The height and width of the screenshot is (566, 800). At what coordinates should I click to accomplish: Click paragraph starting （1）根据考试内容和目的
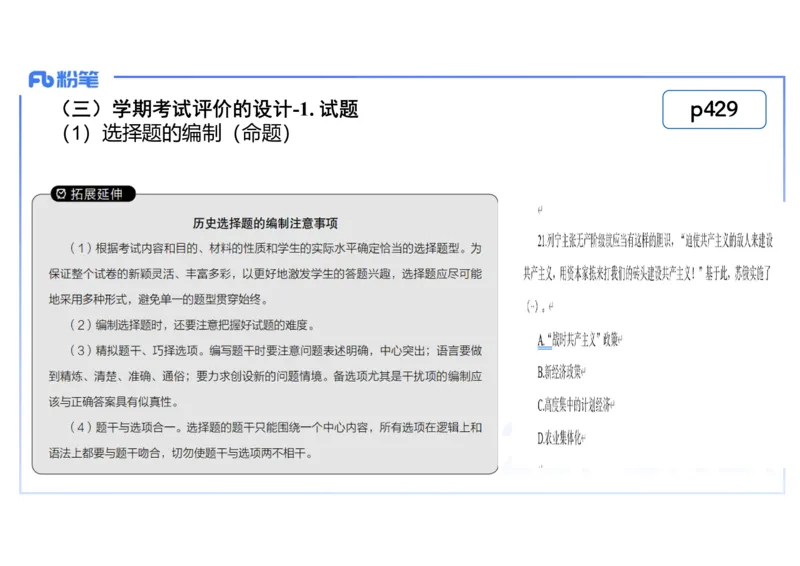pos(275,249)
